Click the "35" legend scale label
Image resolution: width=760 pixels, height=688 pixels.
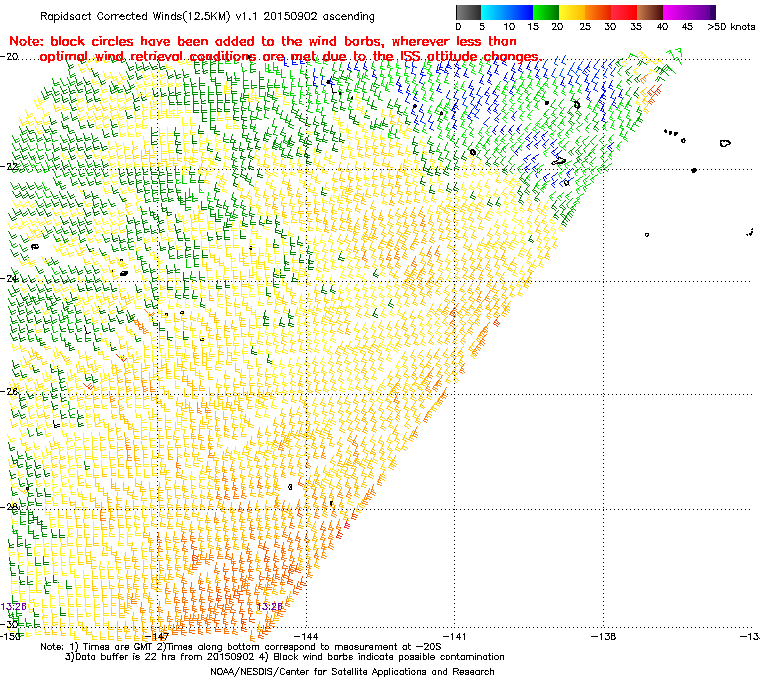636,27
